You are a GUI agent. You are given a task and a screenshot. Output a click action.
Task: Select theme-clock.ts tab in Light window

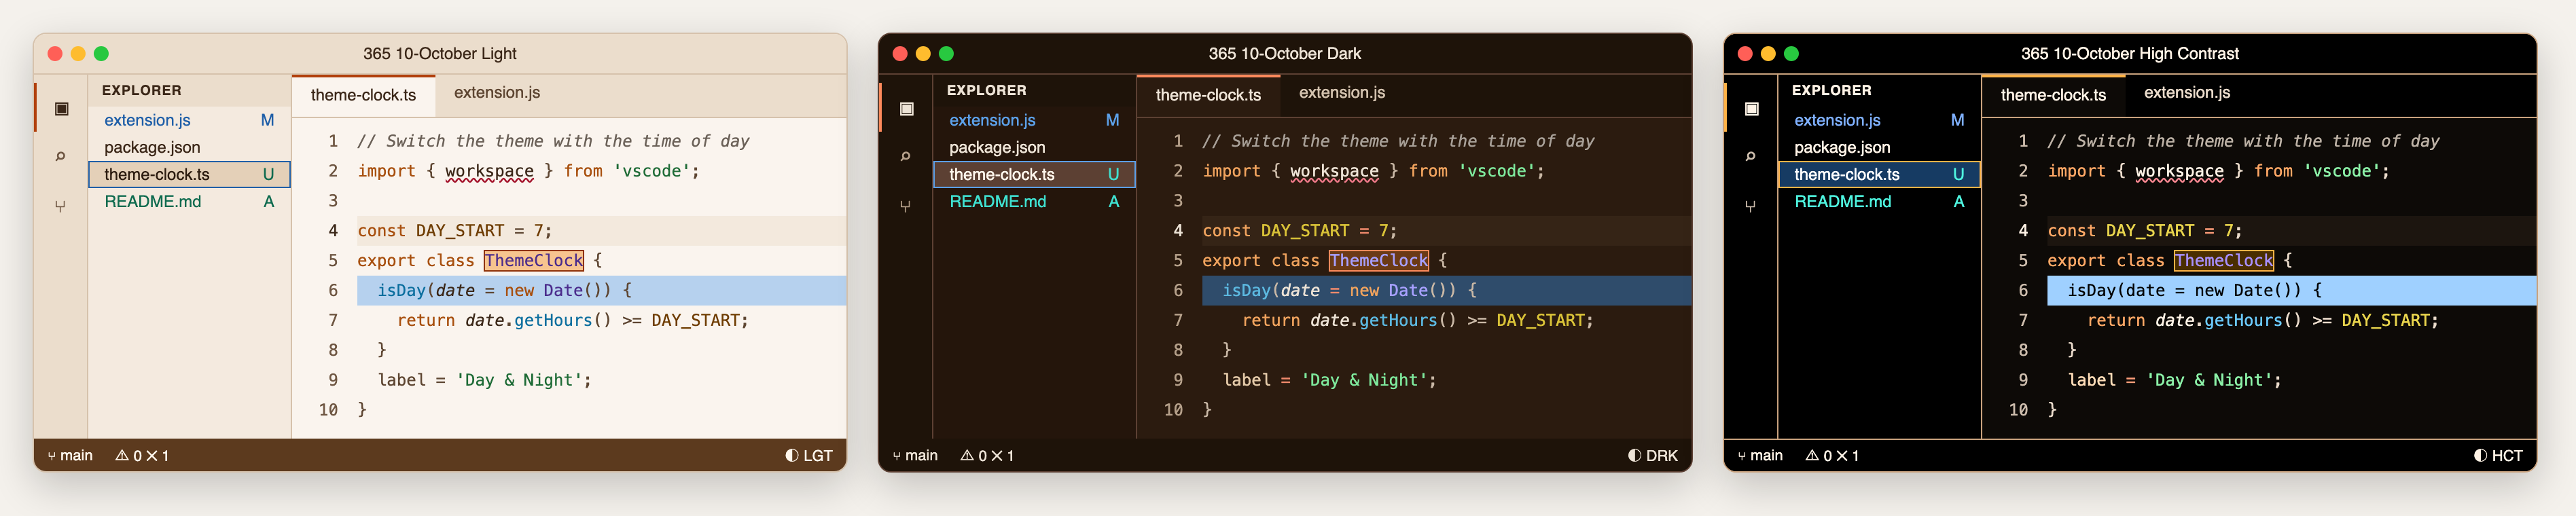coord(363,95)
